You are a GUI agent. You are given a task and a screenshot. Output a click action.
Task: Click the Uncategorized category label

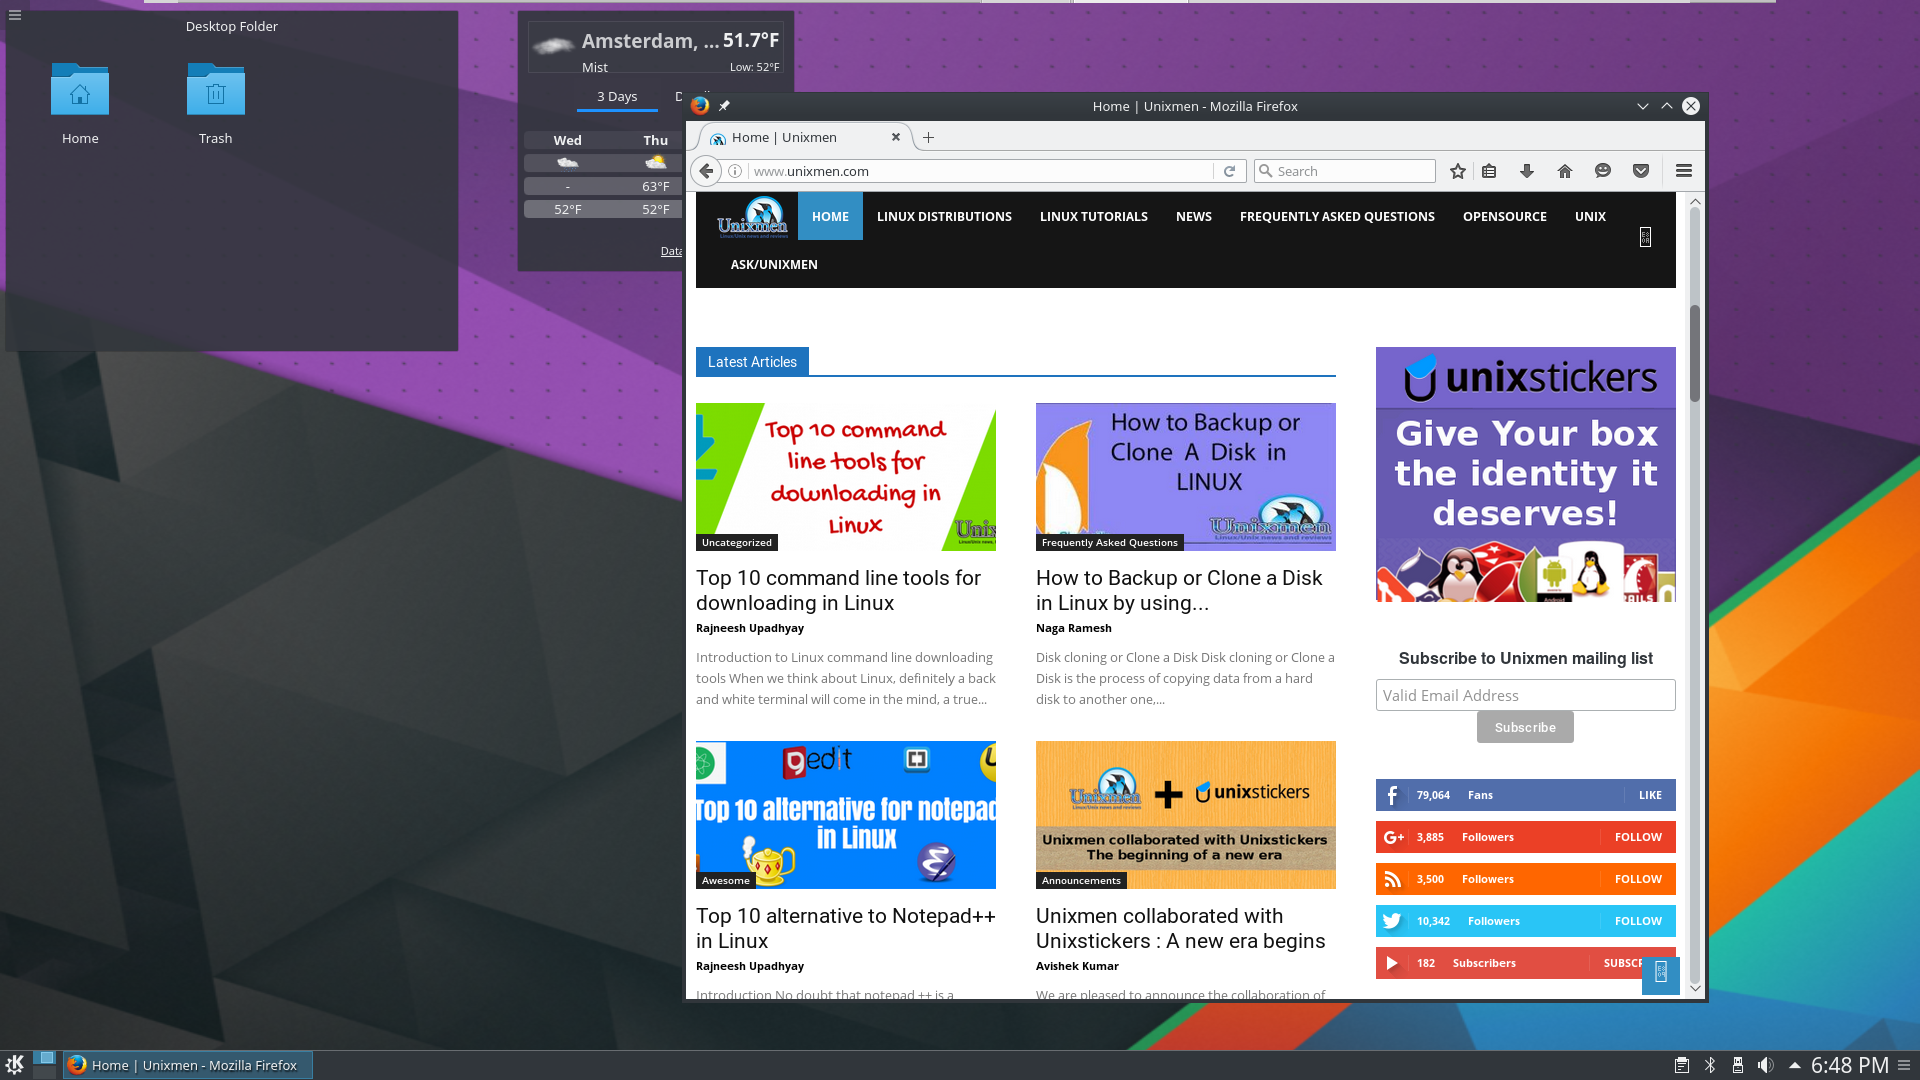tap(737, 542)
